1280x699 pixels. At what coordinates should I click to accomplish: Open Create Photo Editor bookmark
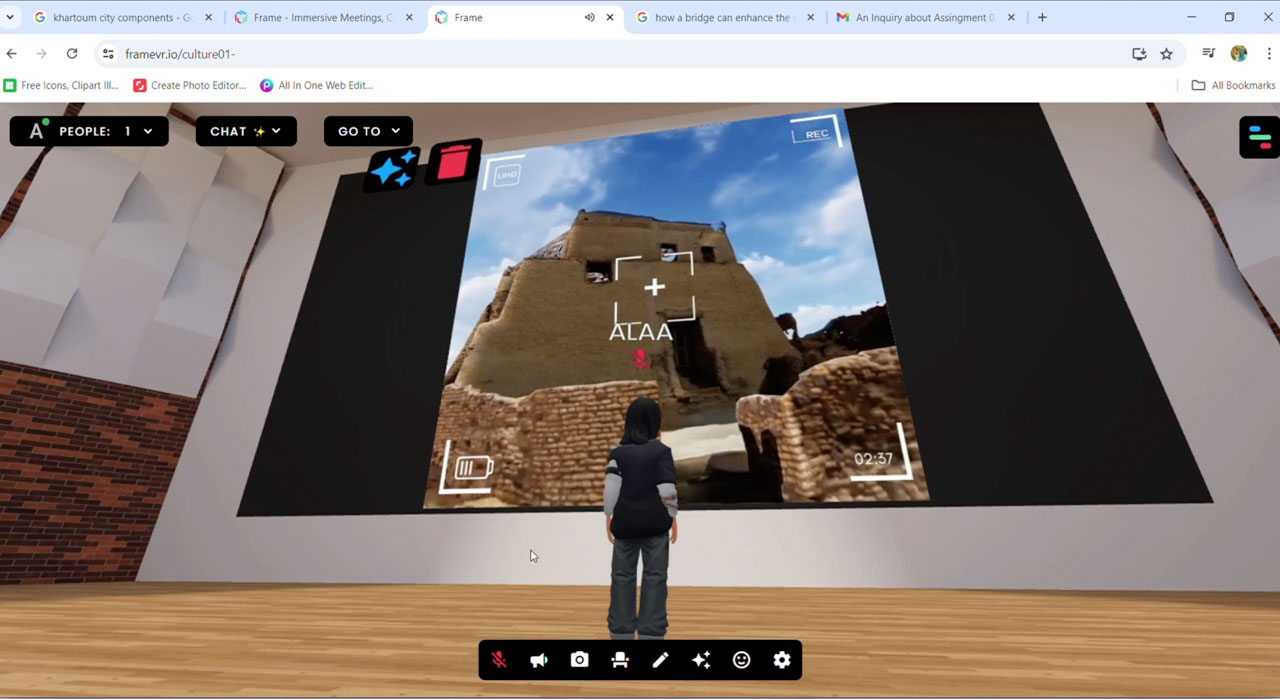point(189,86)
